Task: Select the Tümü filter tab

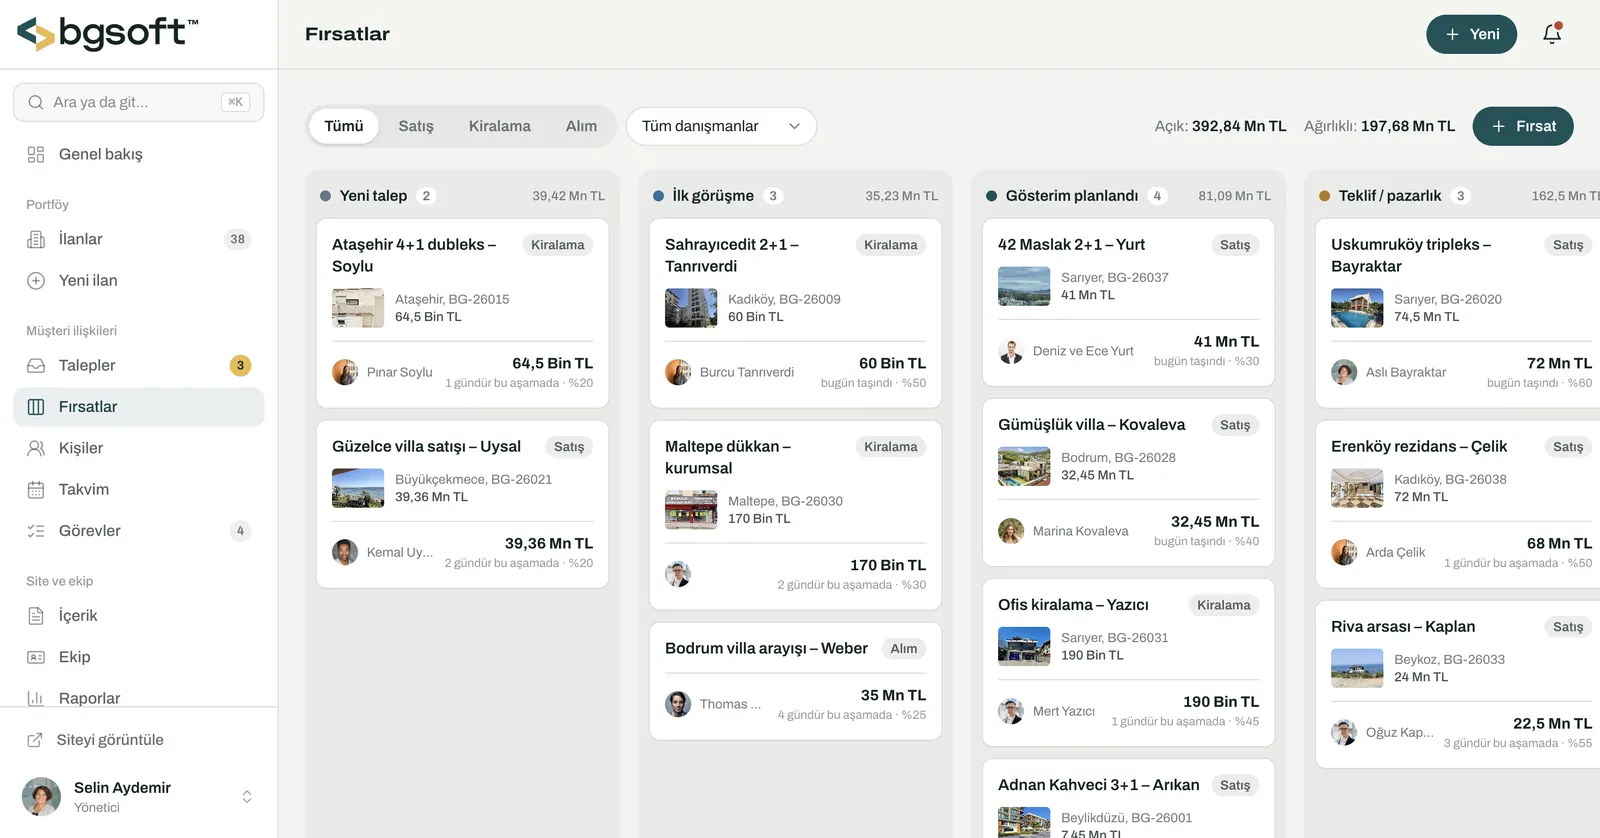Action: [x=344, y=126]
